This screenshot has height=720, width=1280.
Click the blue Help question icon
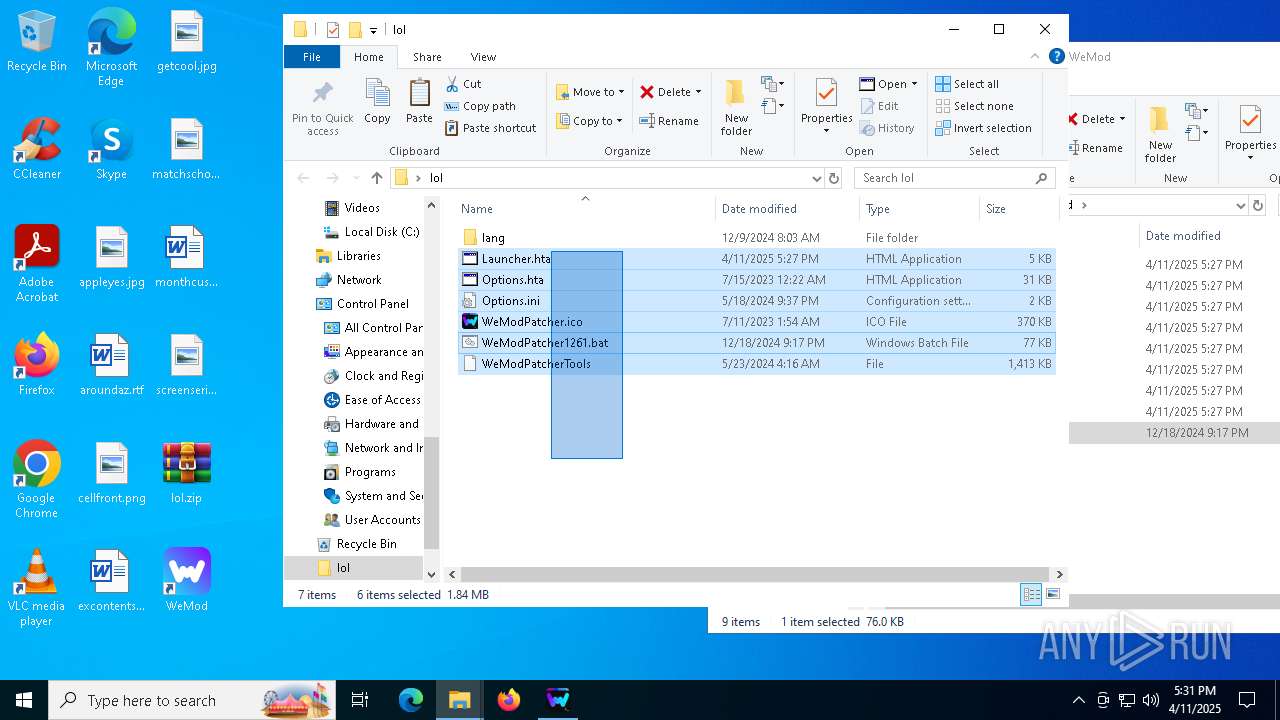tap(1056, 57)
